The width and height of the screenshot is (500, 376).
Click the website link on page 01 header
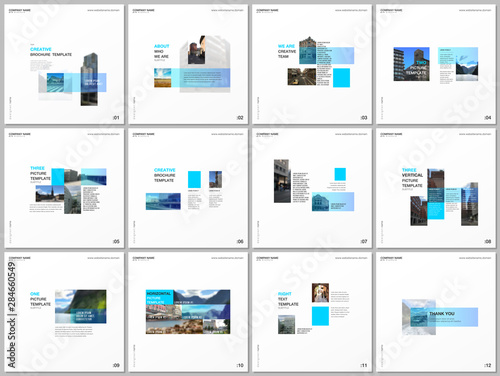[103, 10]
